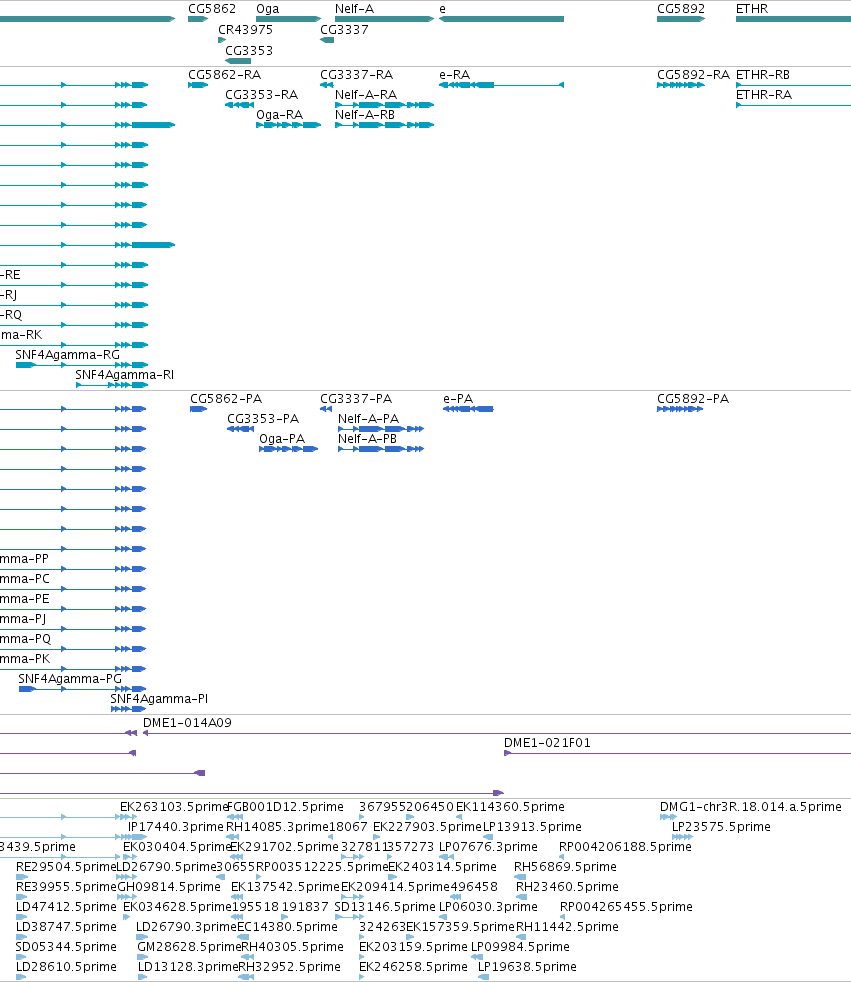851x982 pixels.
Task: Click the SNF4Agamma-PG protein label
Action: coord(70,678)
